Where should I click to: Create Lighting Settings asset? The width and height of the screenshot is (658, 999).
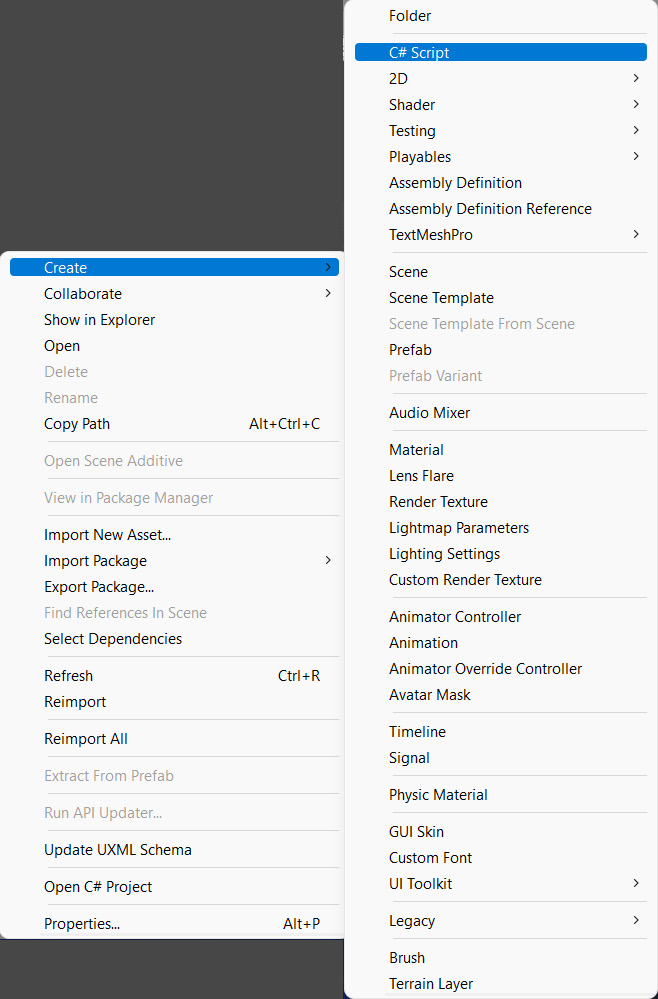tap(501, 554)
